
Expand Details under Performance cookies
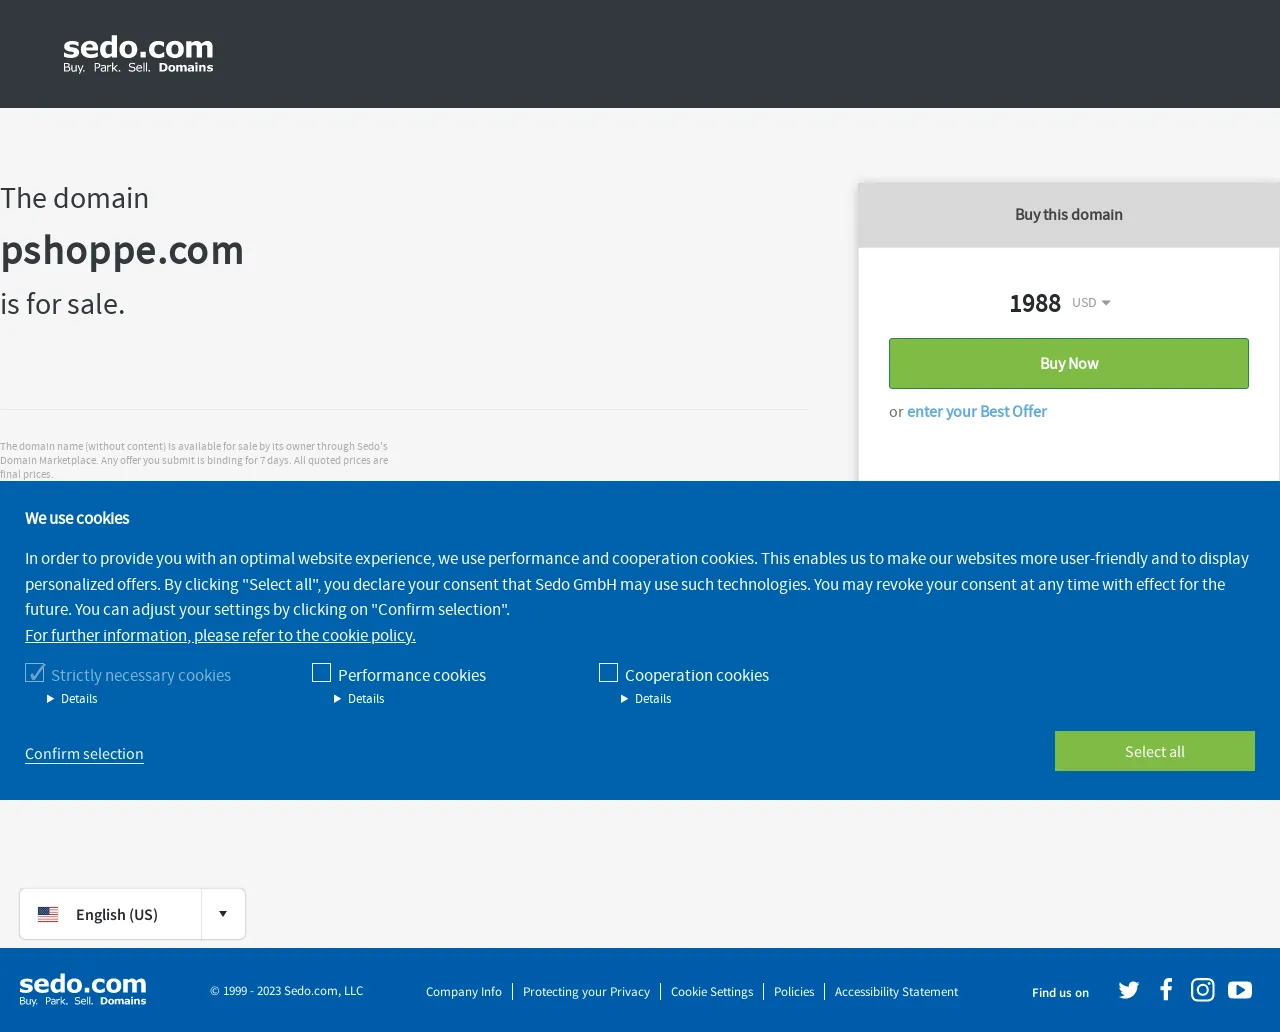[359, 699]
